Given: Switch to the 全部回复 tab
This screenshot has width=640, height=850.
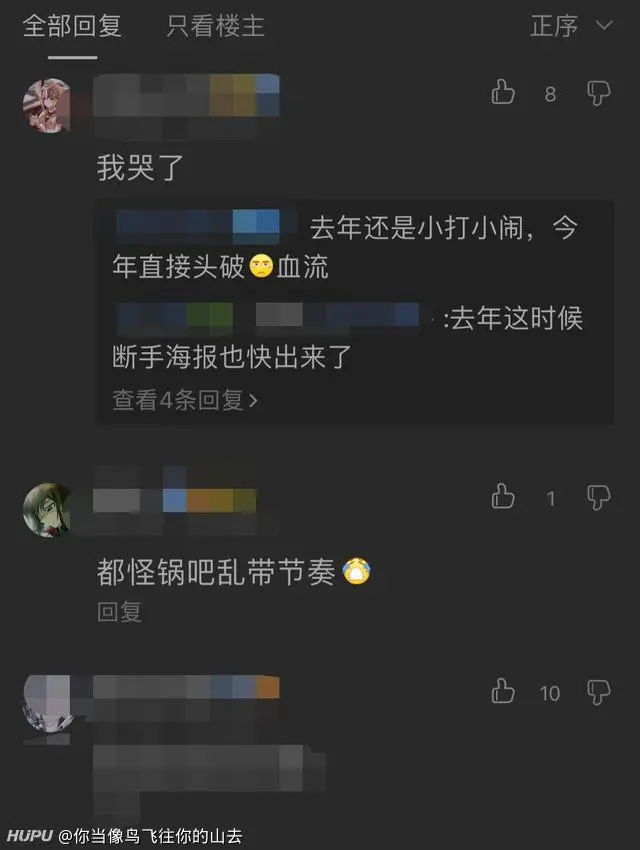Looking at the screenshot, I should coord(72,26).
